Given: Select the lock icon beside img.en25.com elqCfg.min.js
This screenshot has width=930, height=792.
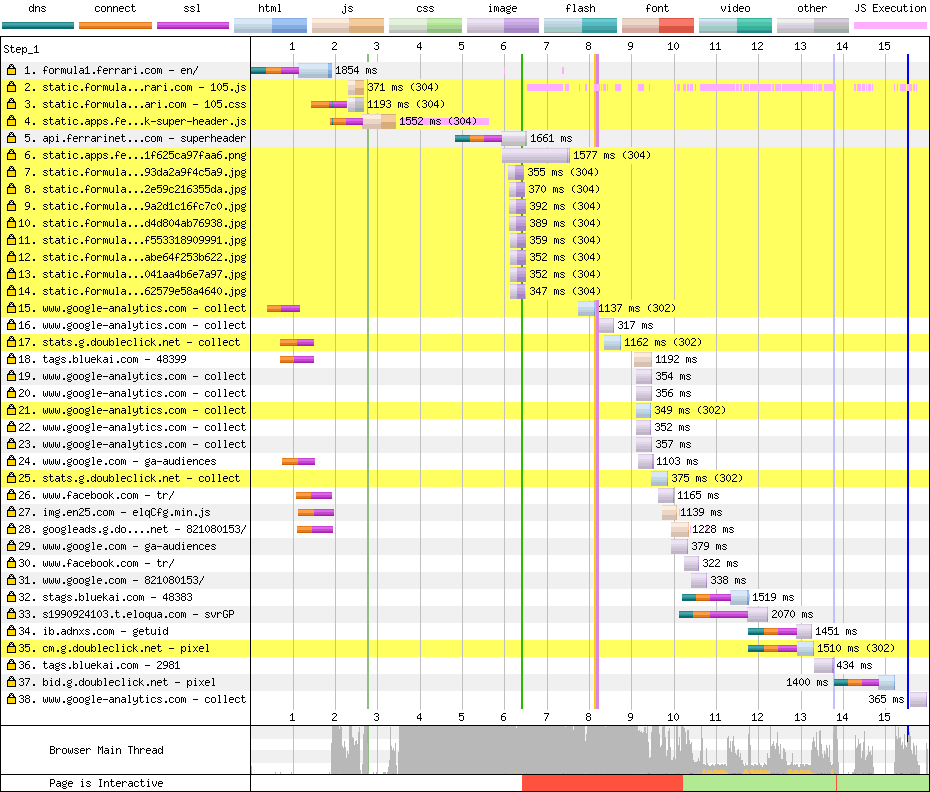Looking at the screenshot, I should coord(11,513).
